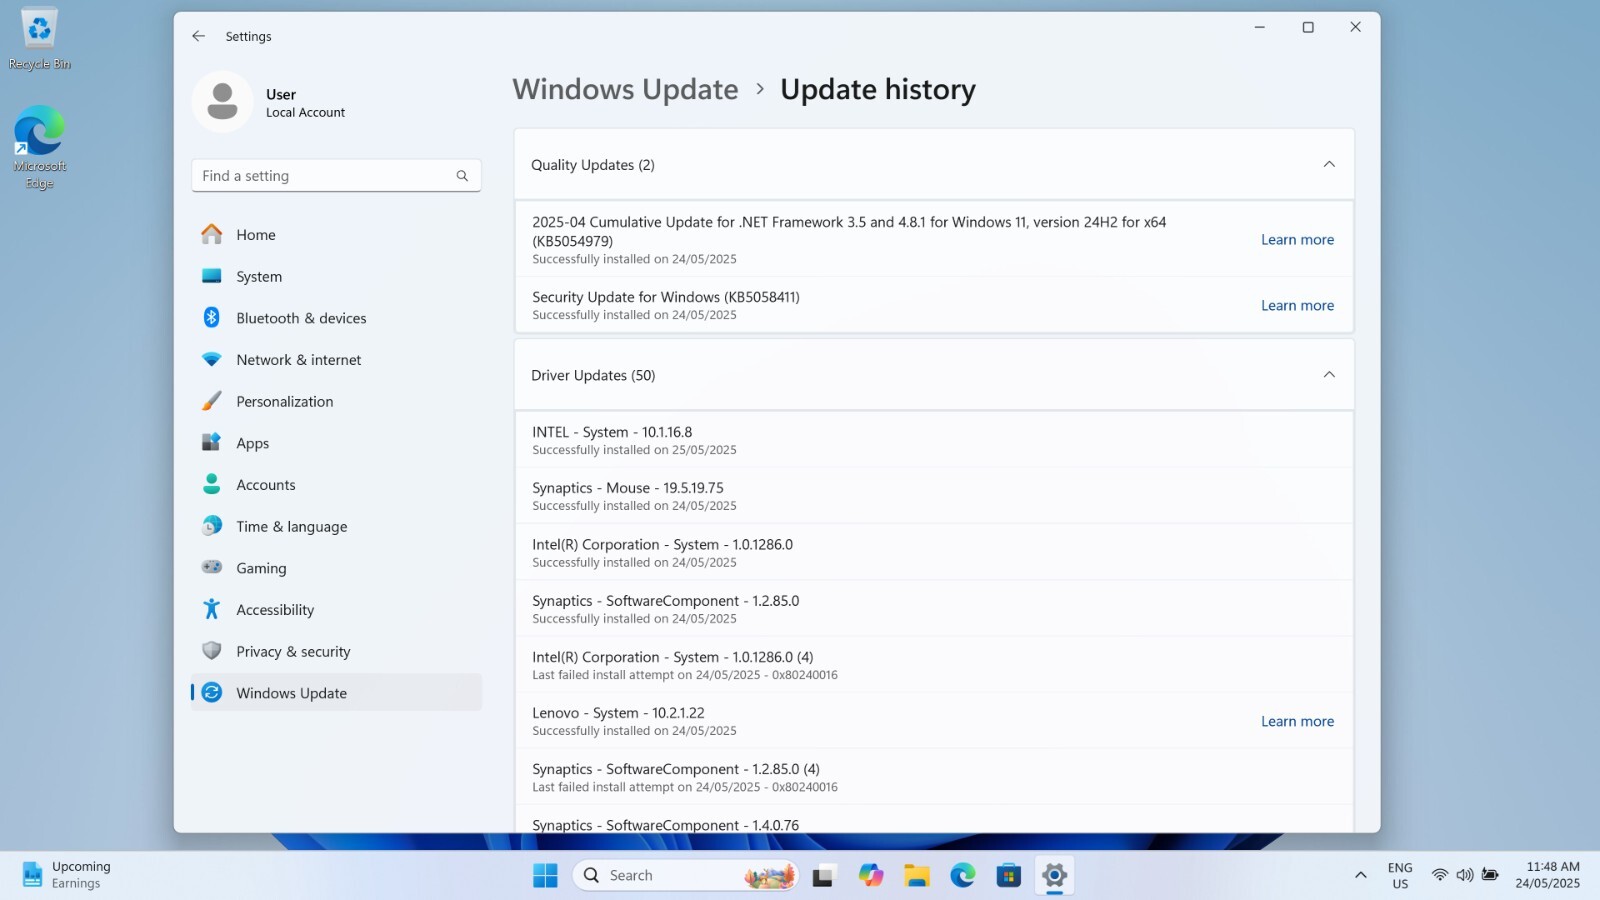Open the Windows Start button

tap(545, 876)
